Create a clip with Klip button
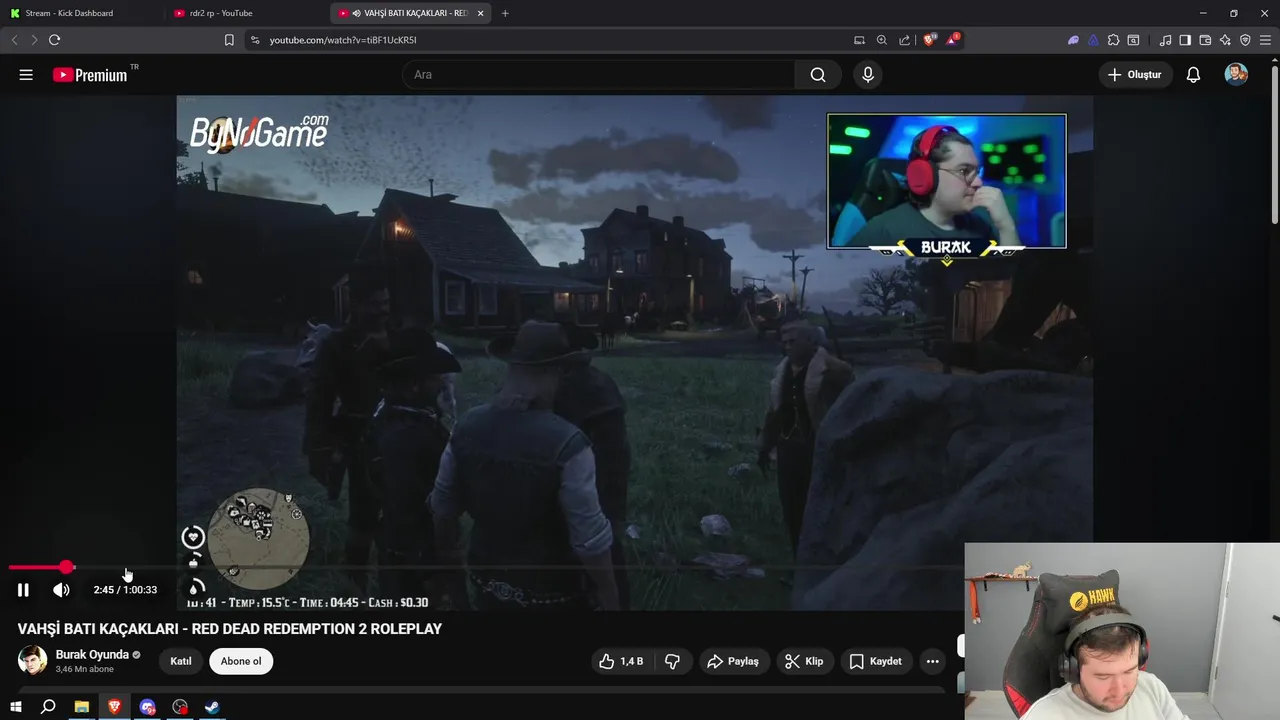This screenshot has width=1280, height=720. pyautogui.click(x=804, y=661)
